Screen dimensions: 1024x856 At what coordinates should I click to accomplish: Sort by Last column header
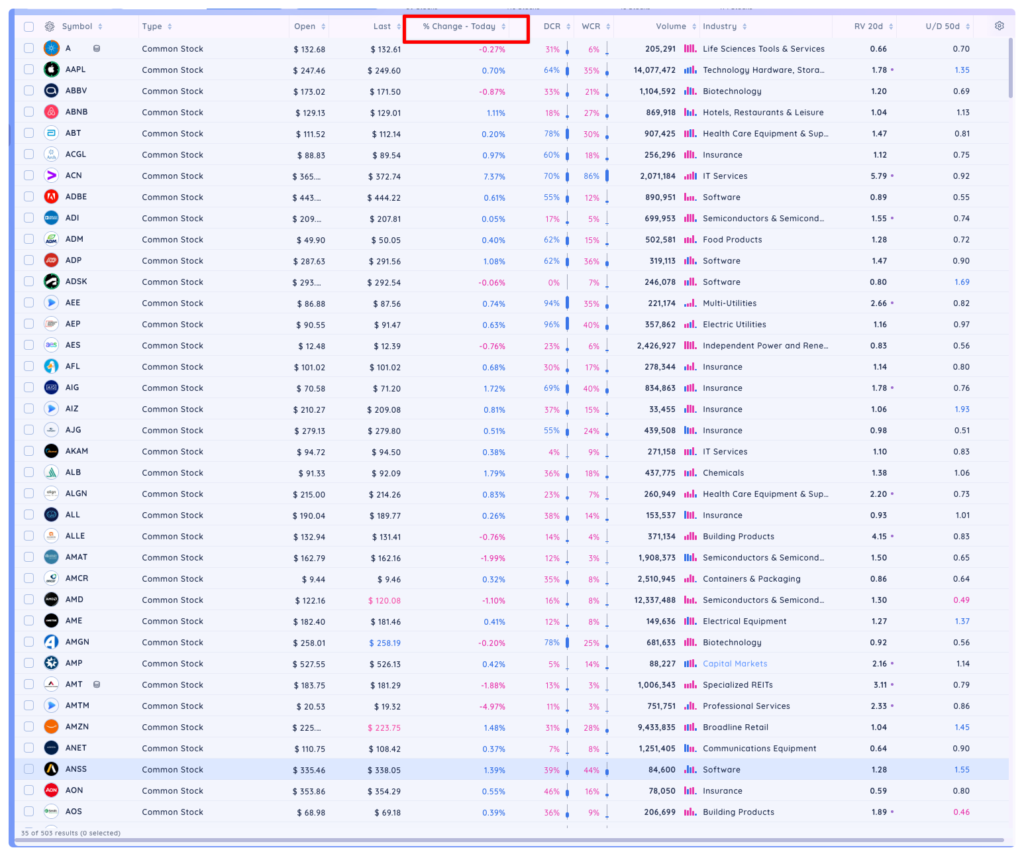pos(387,27)
